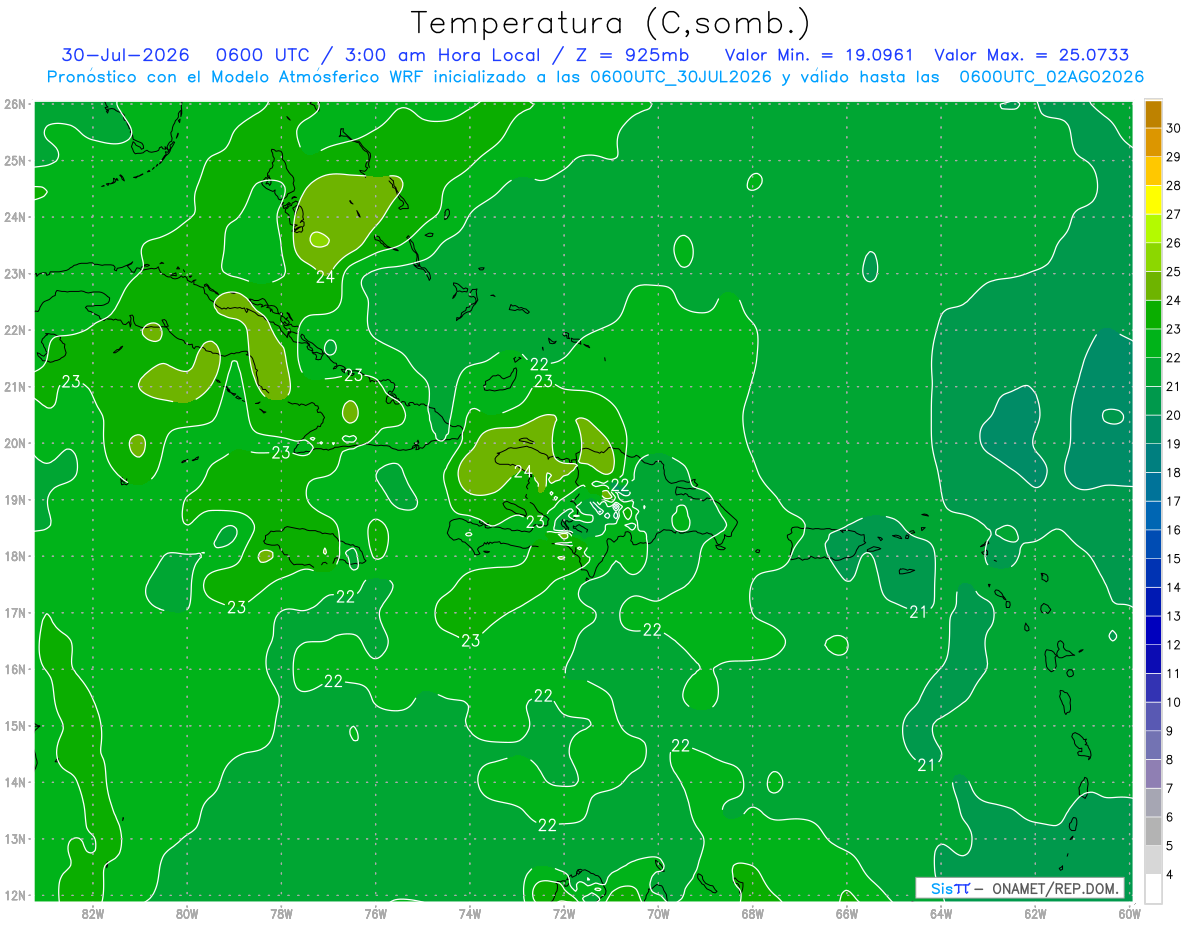Click the title "Temperatura (C,somb.)"
Screen dimensions: 1200x927
tap(611, 23)
